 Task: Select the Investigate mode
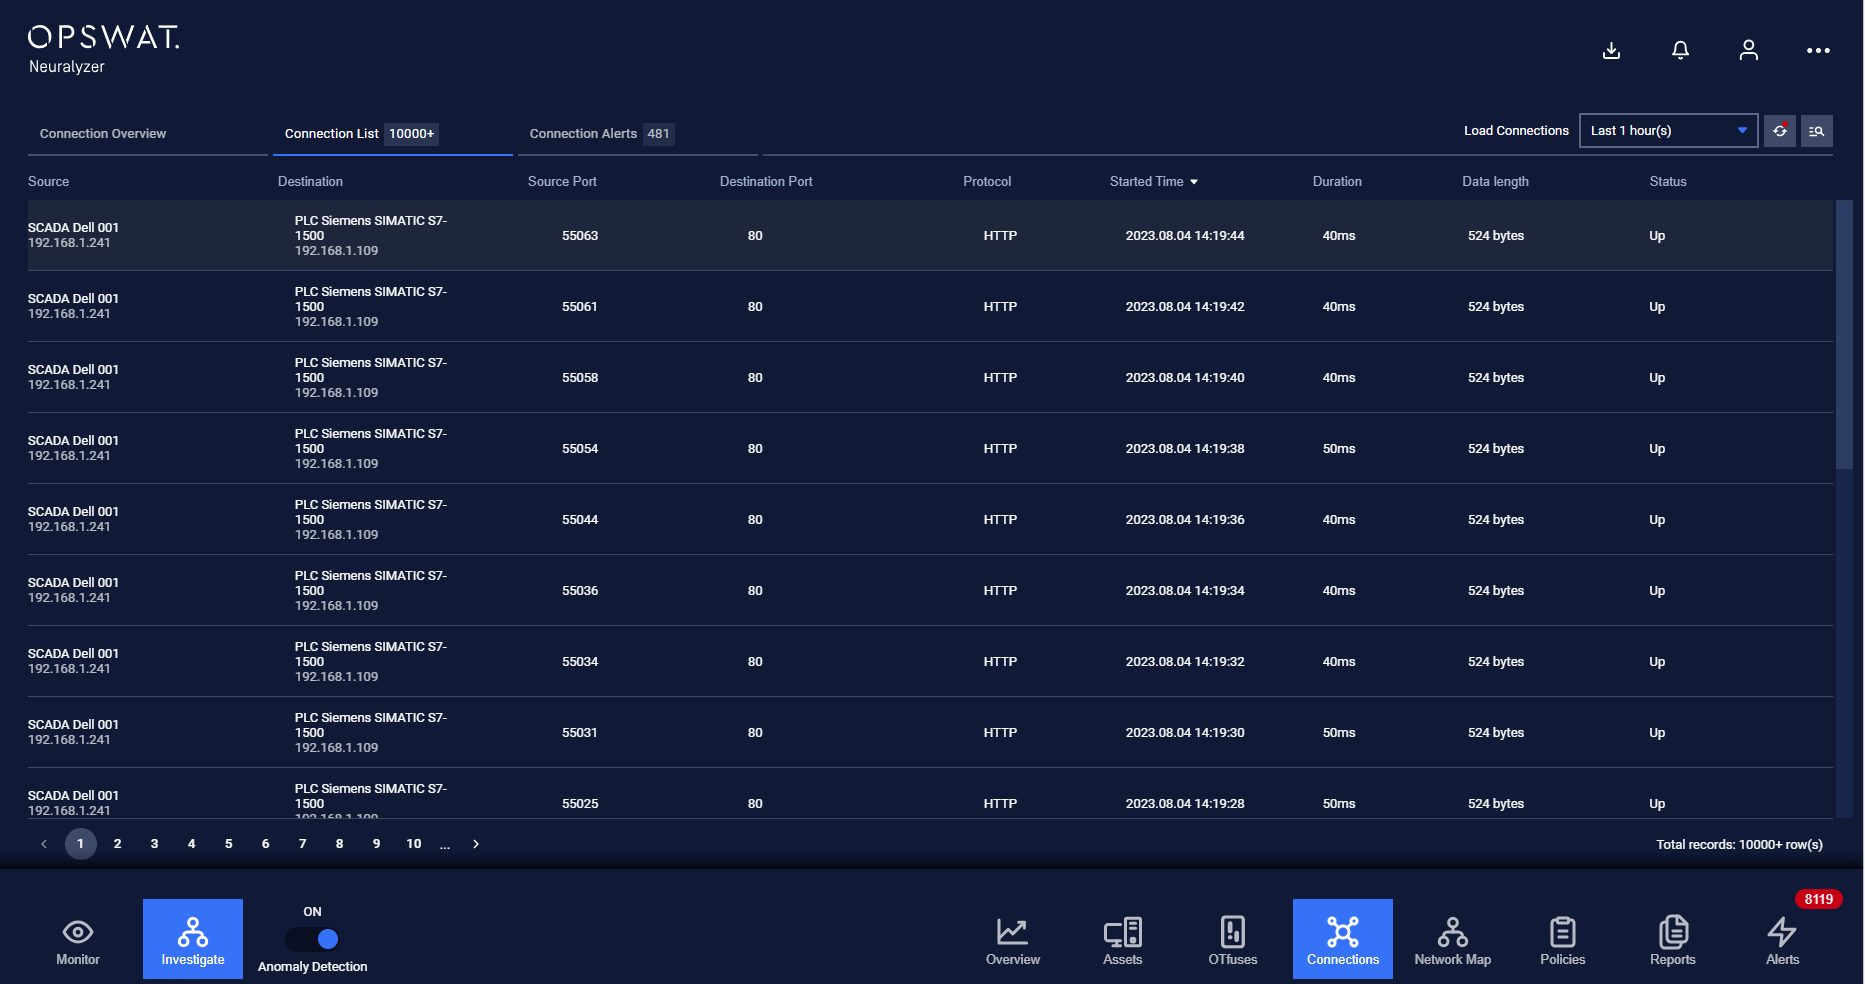click(x=193, y=939)
